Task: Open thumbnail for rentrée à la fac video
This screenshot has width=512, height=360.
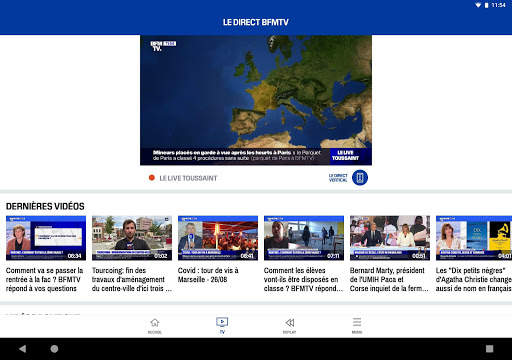Action: [46, 238]
